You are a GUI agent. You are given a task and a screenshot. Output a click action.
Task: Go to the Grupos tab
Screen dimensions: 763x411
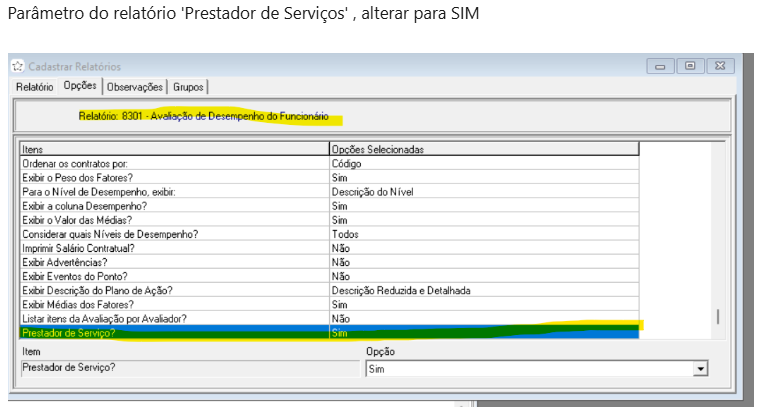tap(188, 87)
